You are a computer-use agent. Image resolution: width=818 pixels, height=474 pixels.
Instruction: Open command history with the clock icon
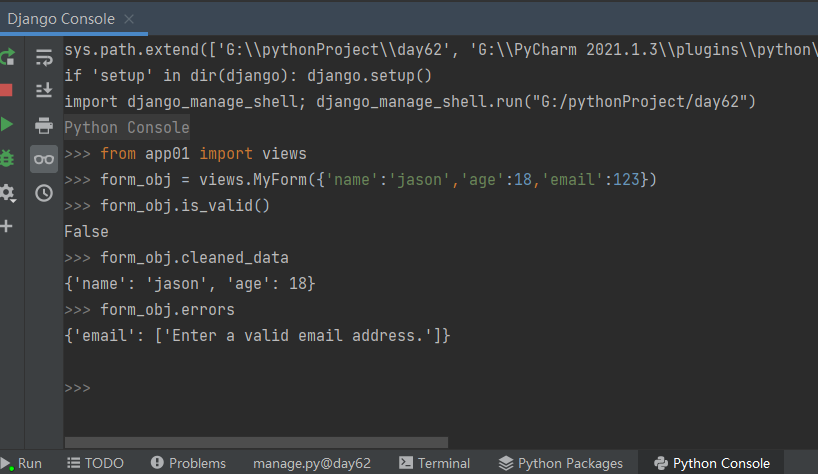(x=43, y=193)
